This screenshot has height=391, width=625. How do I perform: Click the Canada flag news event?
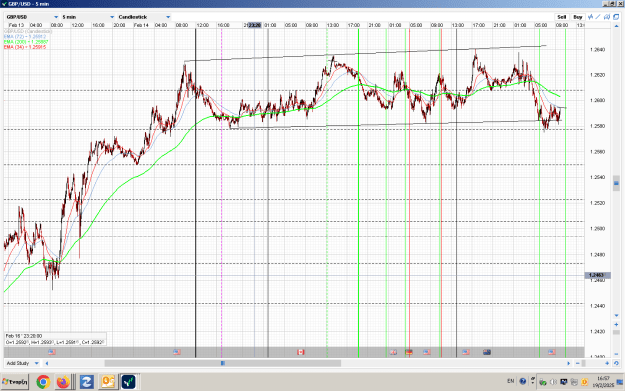(x=301, y=352)
